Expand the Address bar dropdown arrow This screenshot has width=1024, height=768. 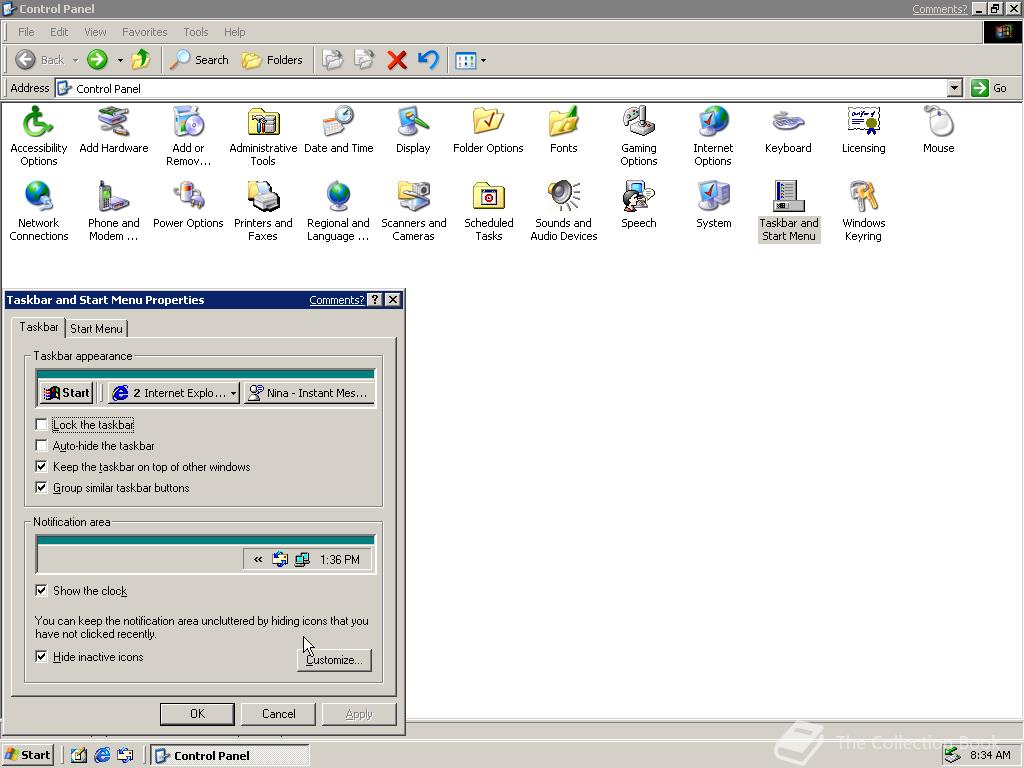tap(954, 88)
